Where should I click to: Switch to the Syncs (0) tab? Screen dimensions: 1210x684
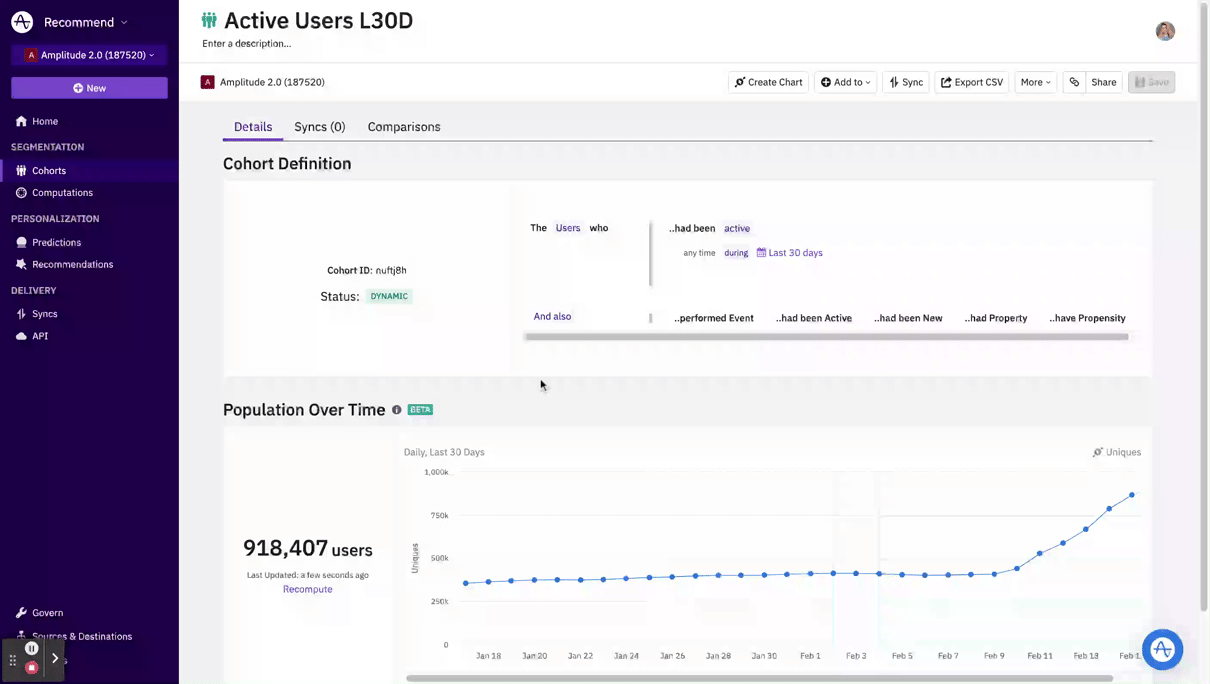tap(319, 127)
